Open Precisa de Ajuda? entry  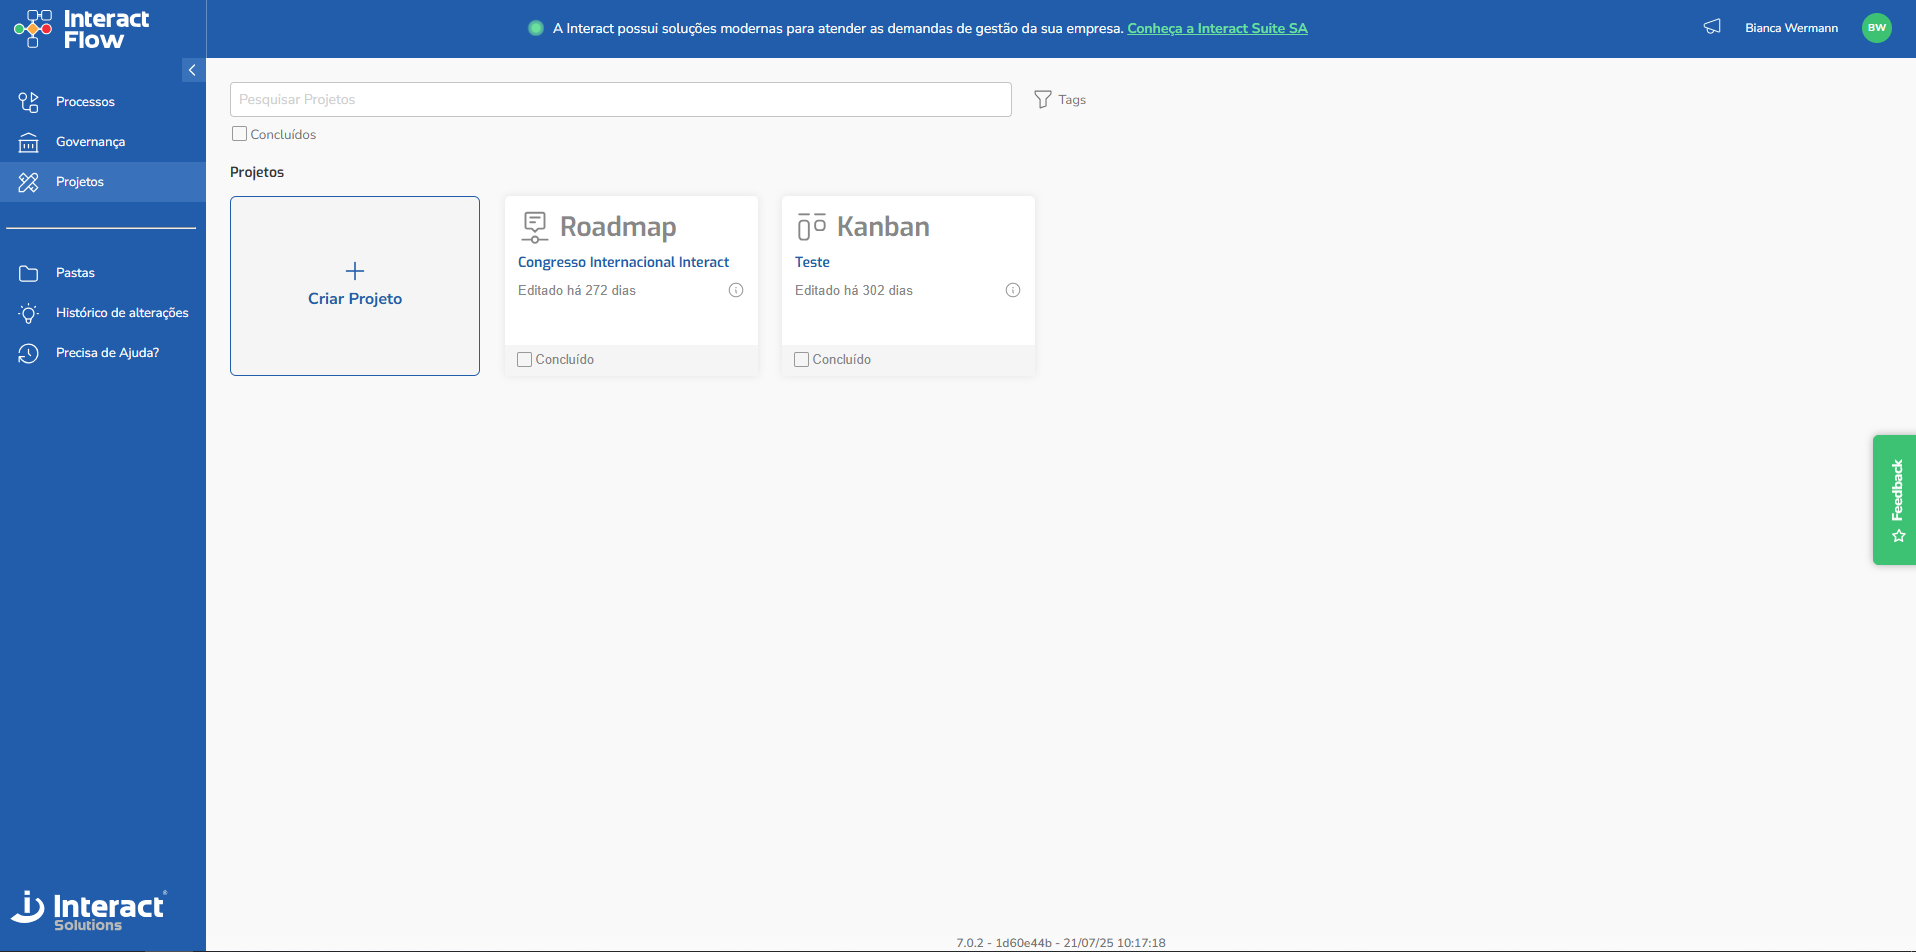click(x=107, y=353)
